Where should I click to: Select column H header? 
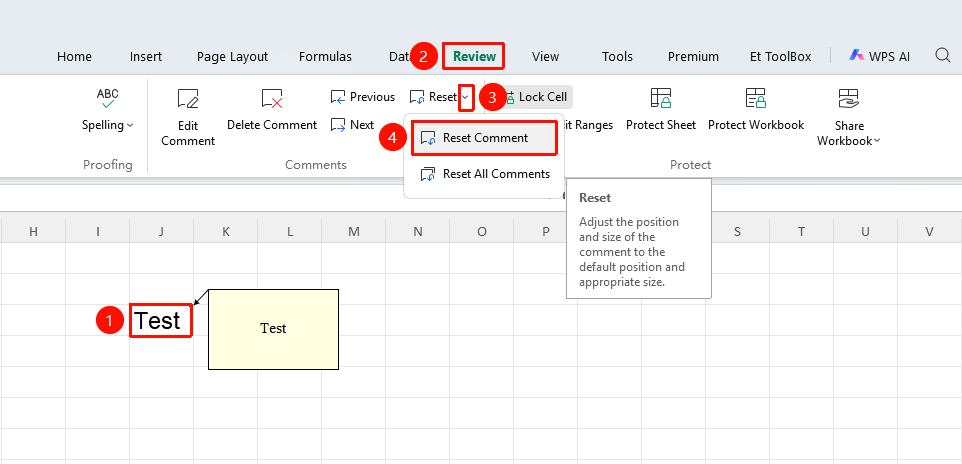click(33, 231)
